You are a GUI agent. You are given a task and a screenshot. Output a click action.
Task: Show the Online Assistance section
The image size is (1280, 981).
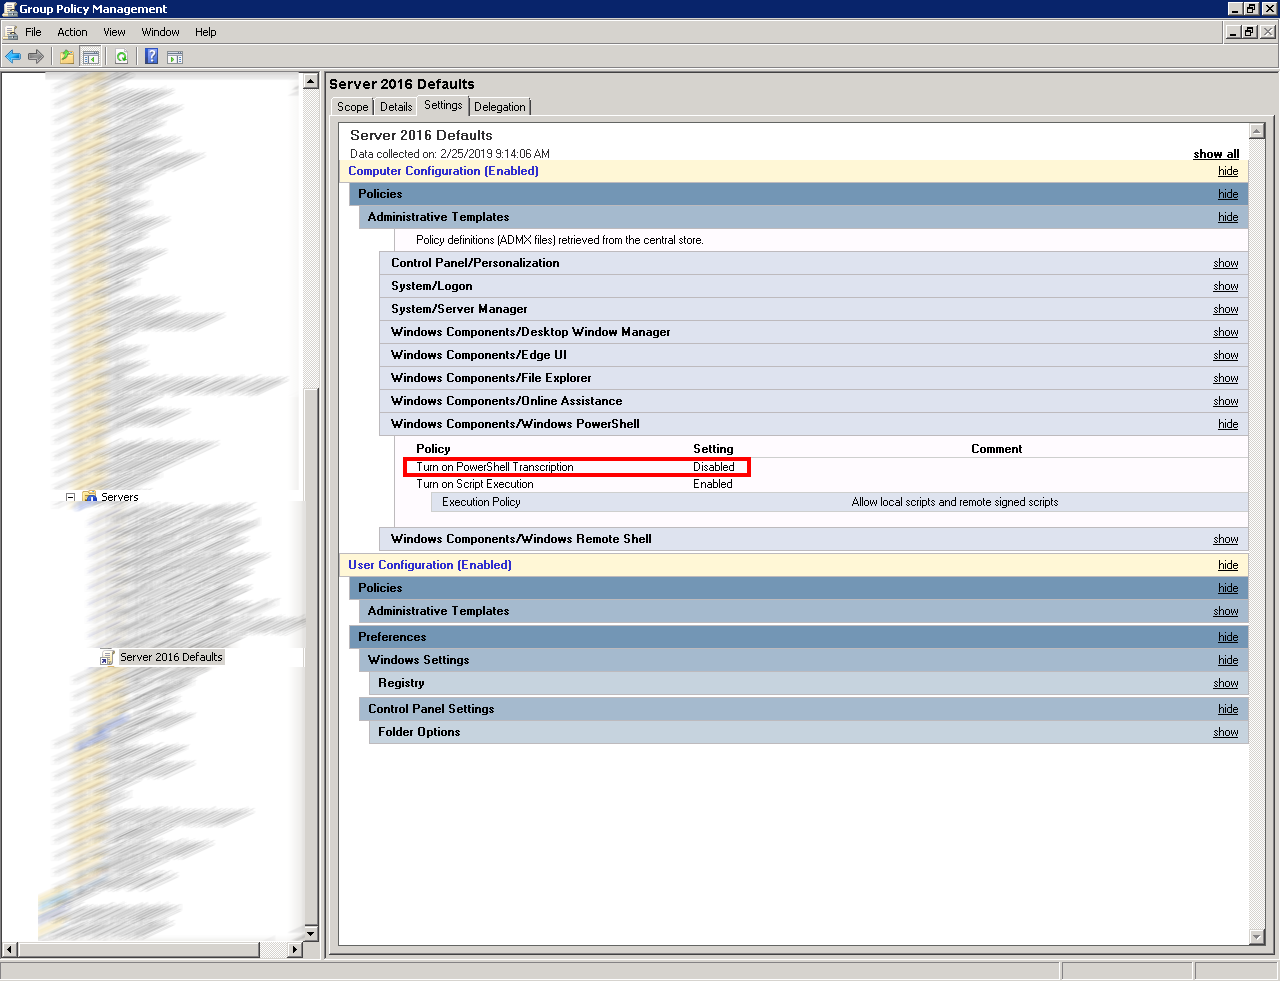pyautogui.click(x=1226, y=401)
